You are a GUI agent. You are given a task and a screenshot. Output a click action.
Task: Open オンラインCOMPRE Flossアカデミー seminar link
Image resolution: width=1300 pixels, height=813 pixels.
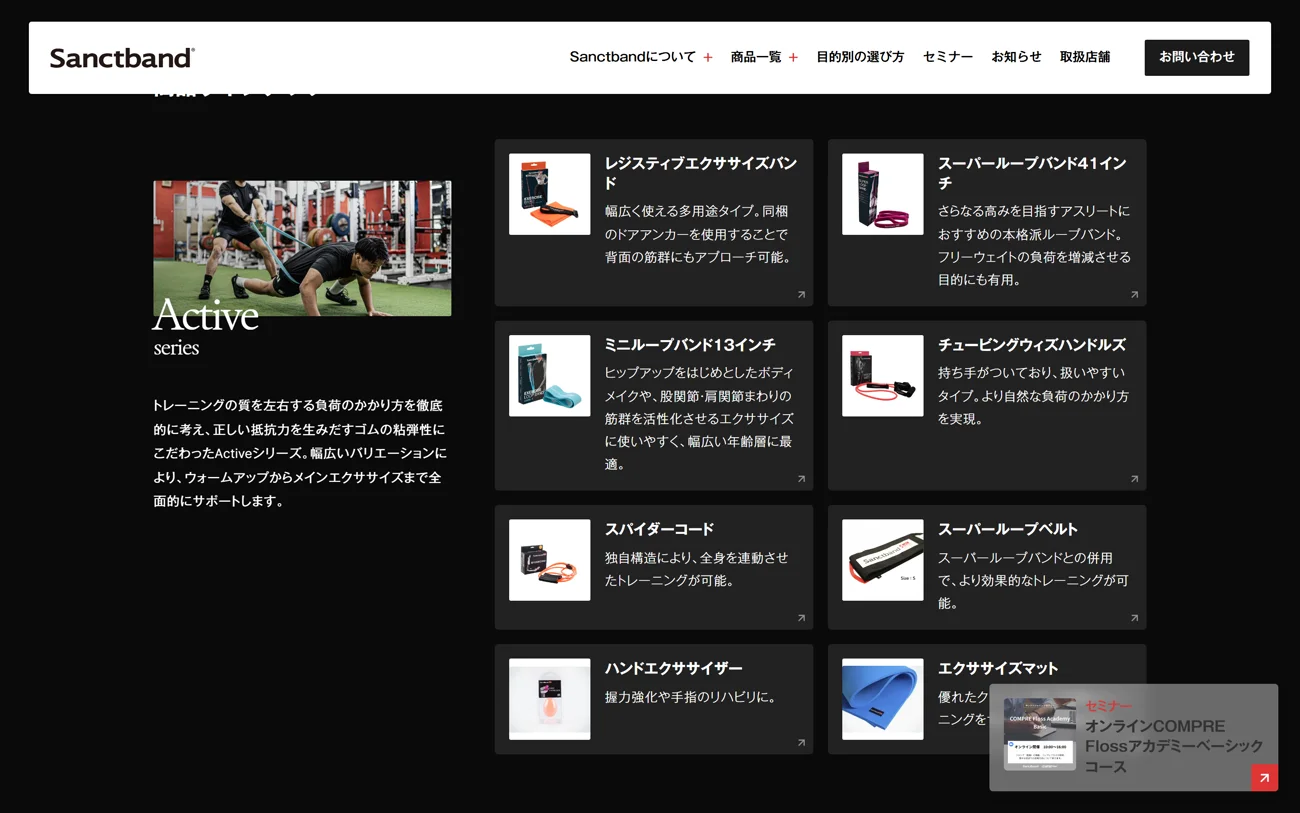(x=1174, y=747)
